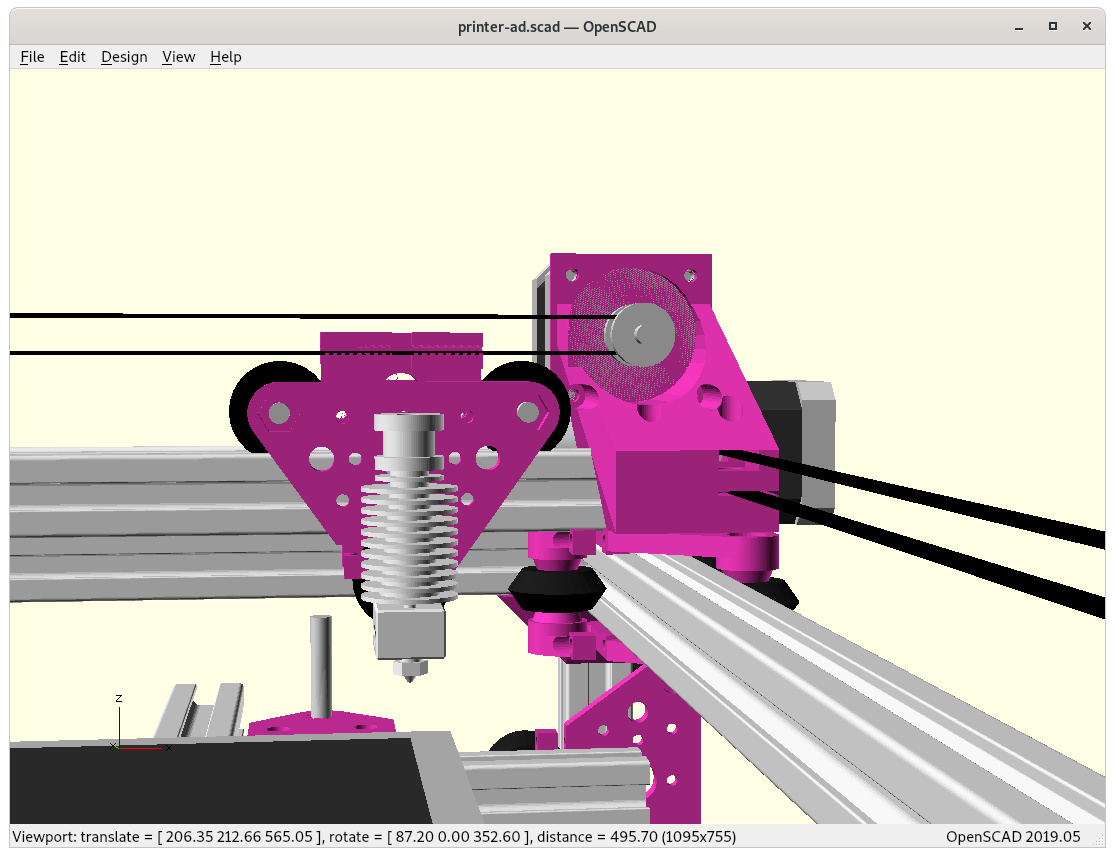Screen dimensions: 1115x857
Task: Open the File menu
Action: 32,57
